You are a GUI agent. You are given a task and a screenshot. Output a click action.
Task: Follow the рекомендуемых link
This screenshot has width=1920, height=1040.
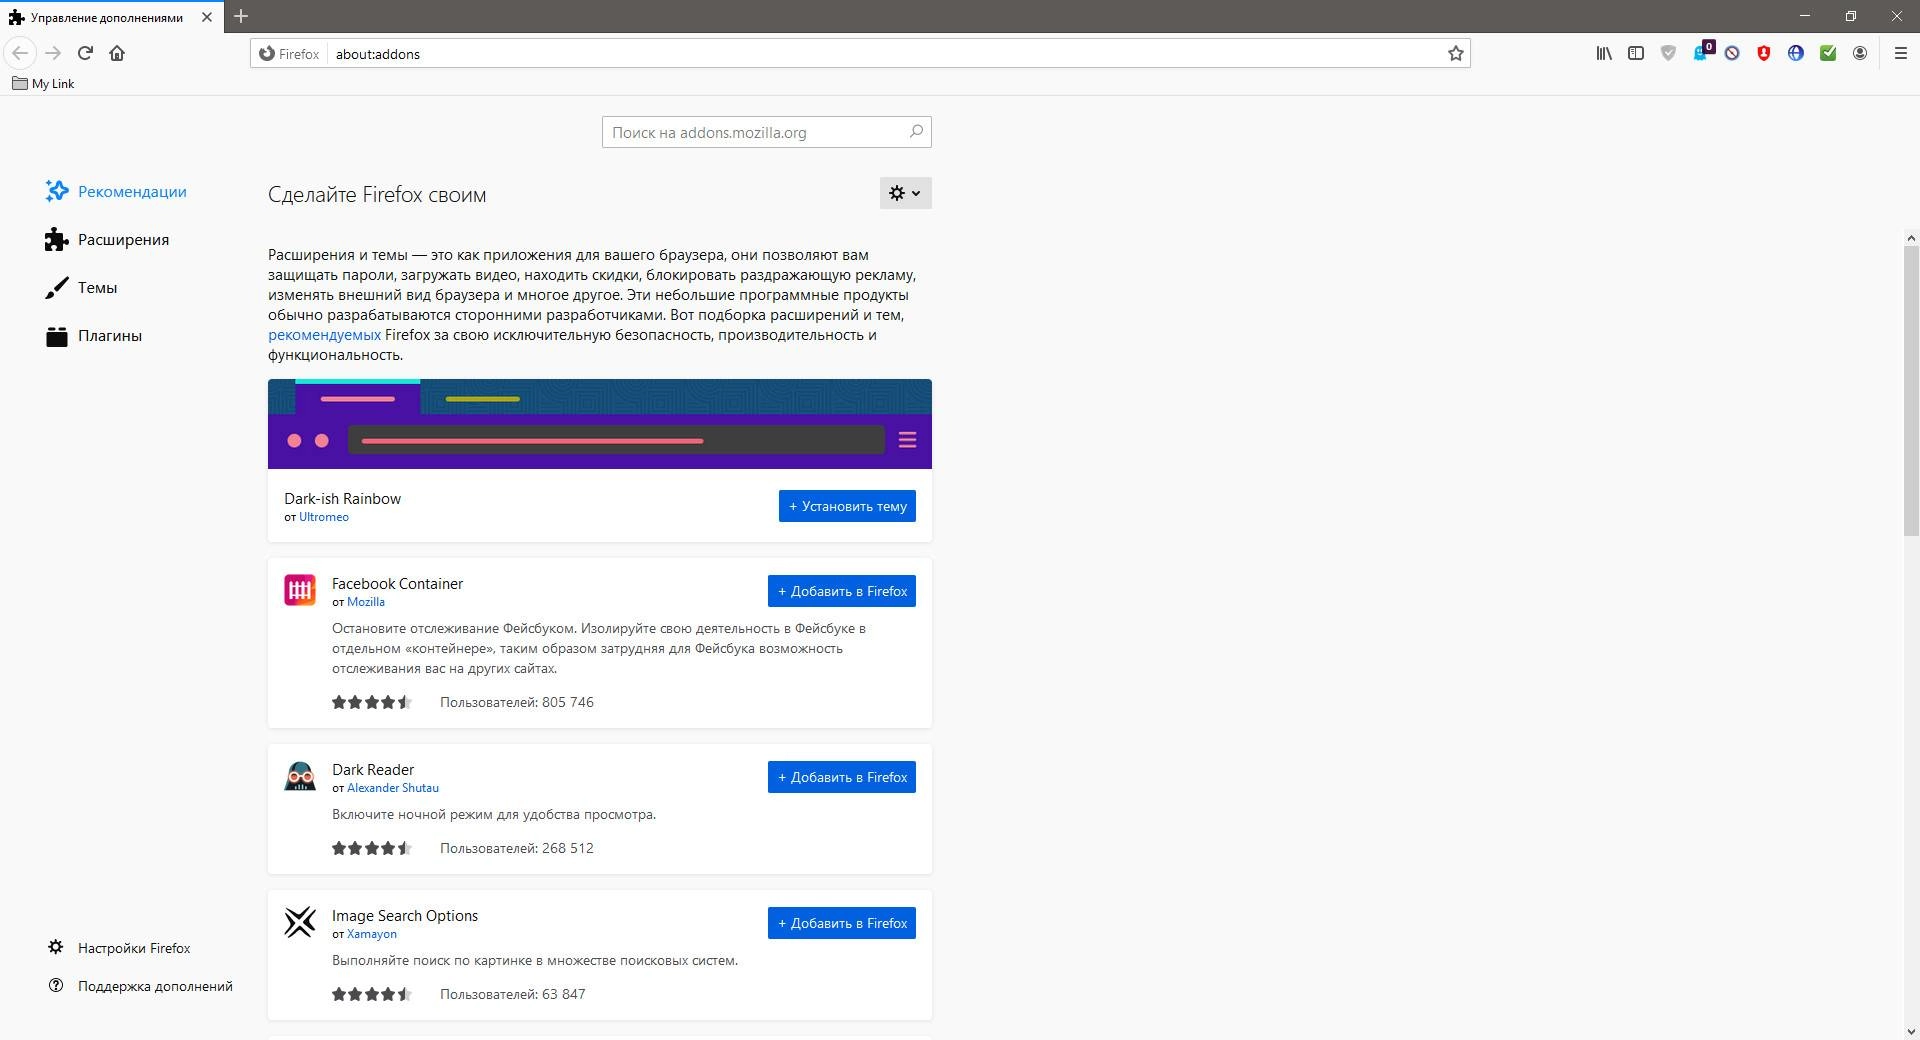324,335
